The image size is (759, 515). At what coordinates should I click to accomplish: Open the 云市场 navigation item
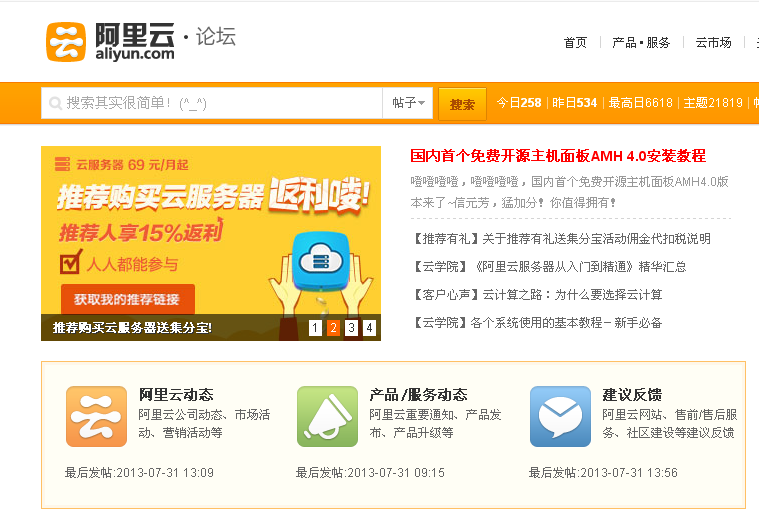(x=713, y=42)
